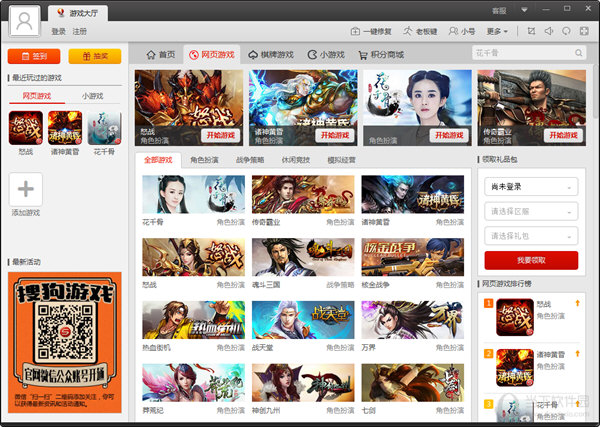Click the red 我要领取 claim button

coord(531,261)
